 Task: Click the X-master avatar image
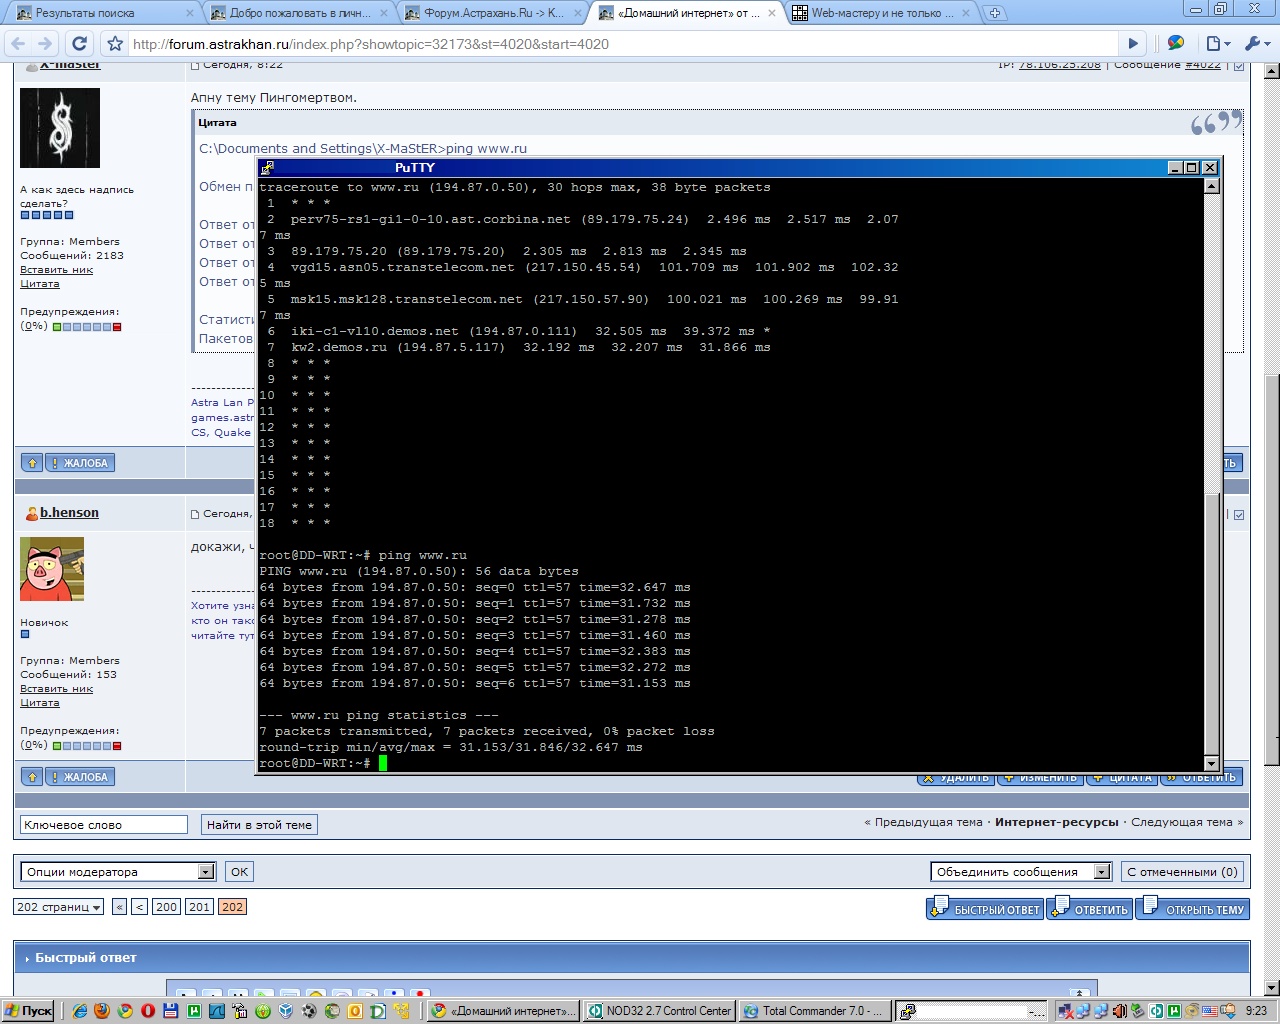[60, 127]
